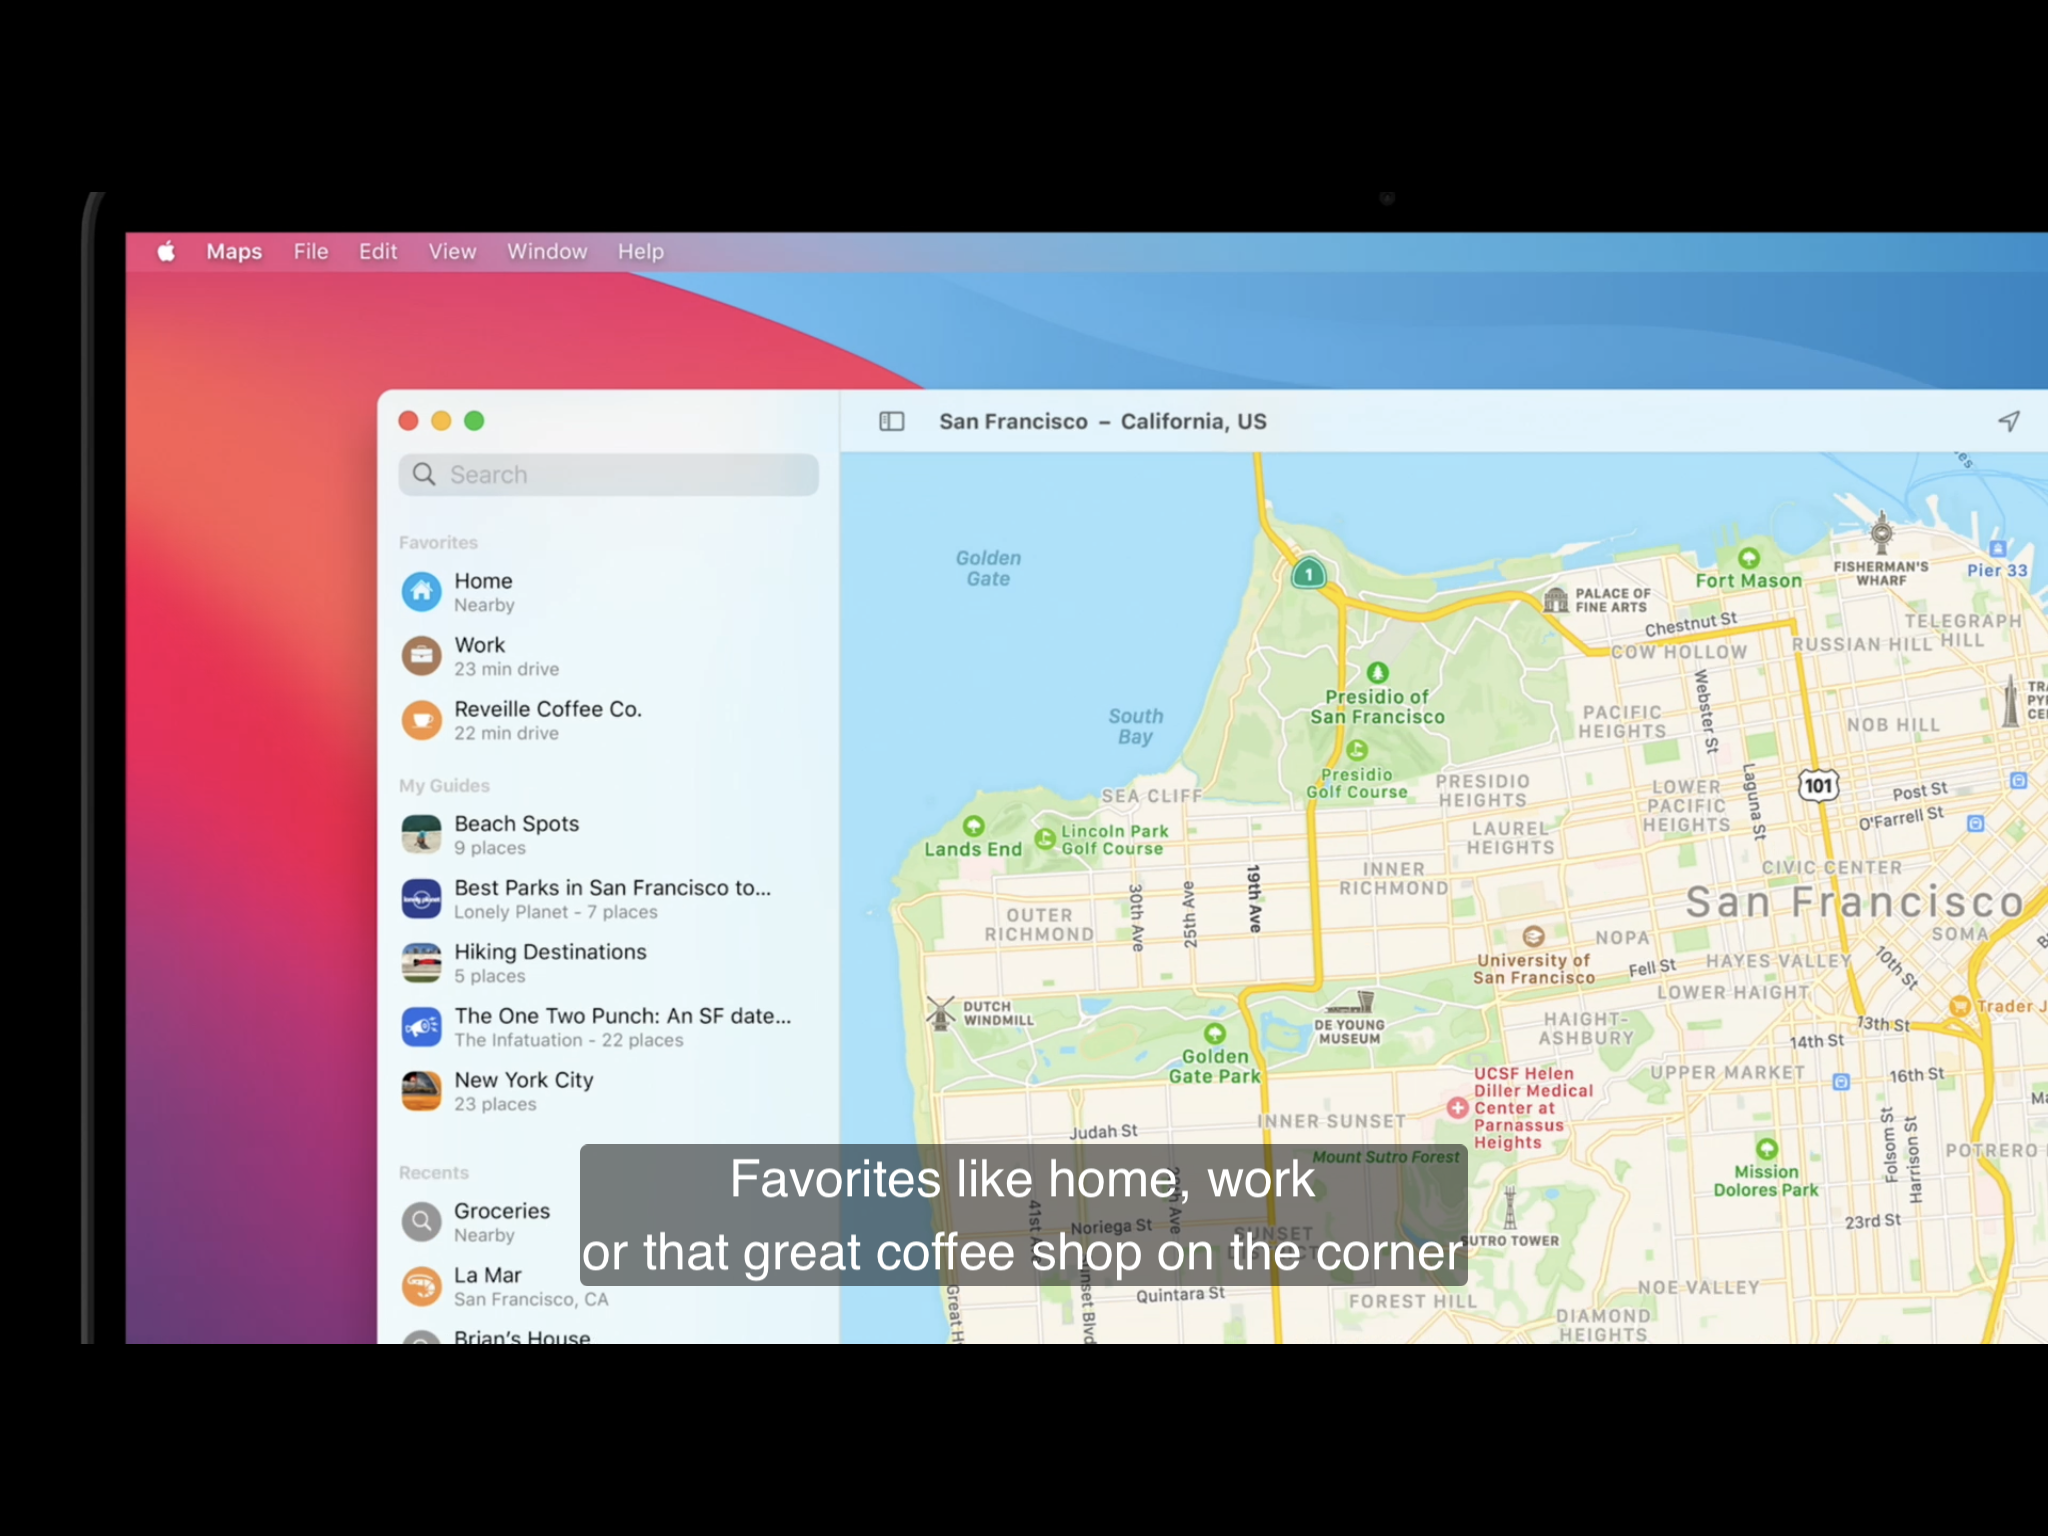This screenshot has height=1536, width=2048.
Task: Click the Lands End park pin
Action: coord(973,826)
